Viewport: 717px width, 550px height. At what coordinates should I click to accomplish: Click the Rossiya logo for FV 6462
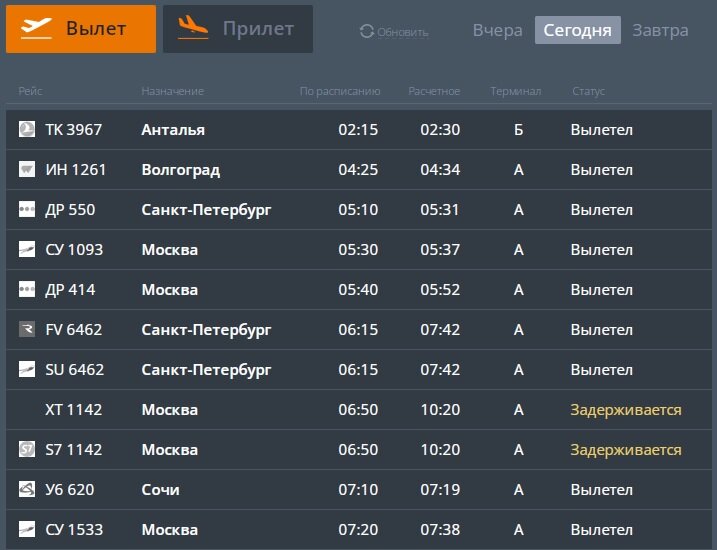(x=27, y=329)
